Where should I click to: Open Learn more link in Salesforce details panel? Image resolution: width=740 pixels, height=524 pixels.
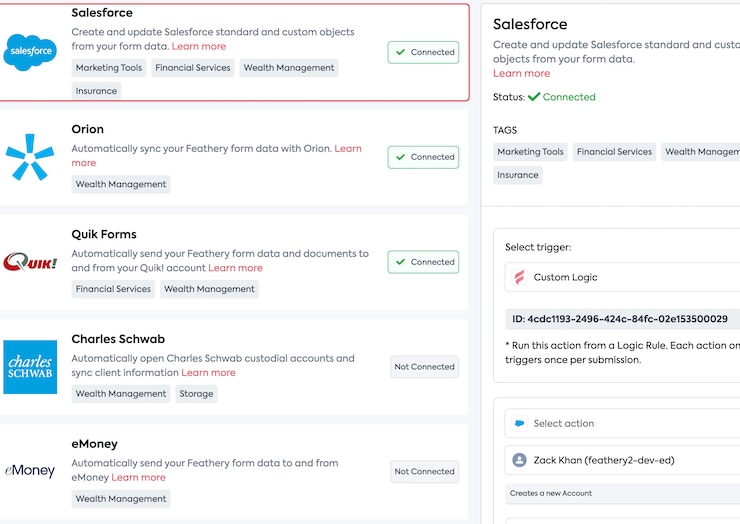tap(521, 73)
